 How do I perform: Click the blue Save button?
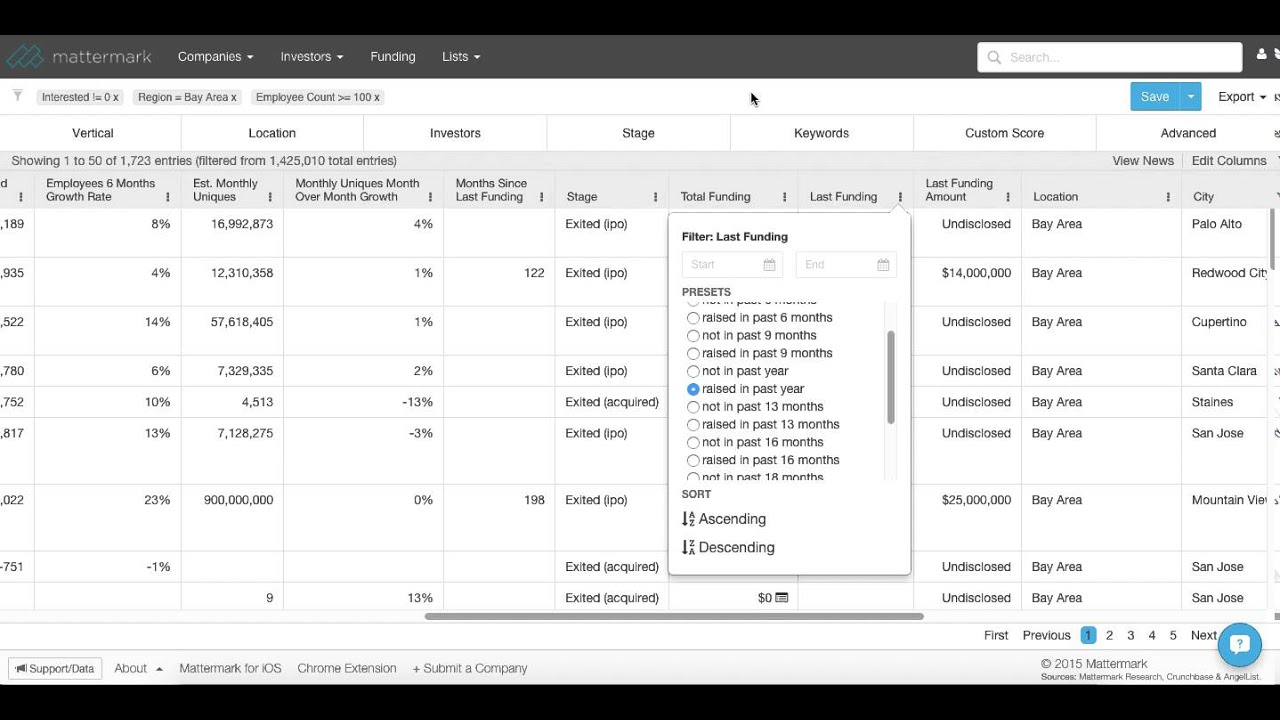point(1155,97)
